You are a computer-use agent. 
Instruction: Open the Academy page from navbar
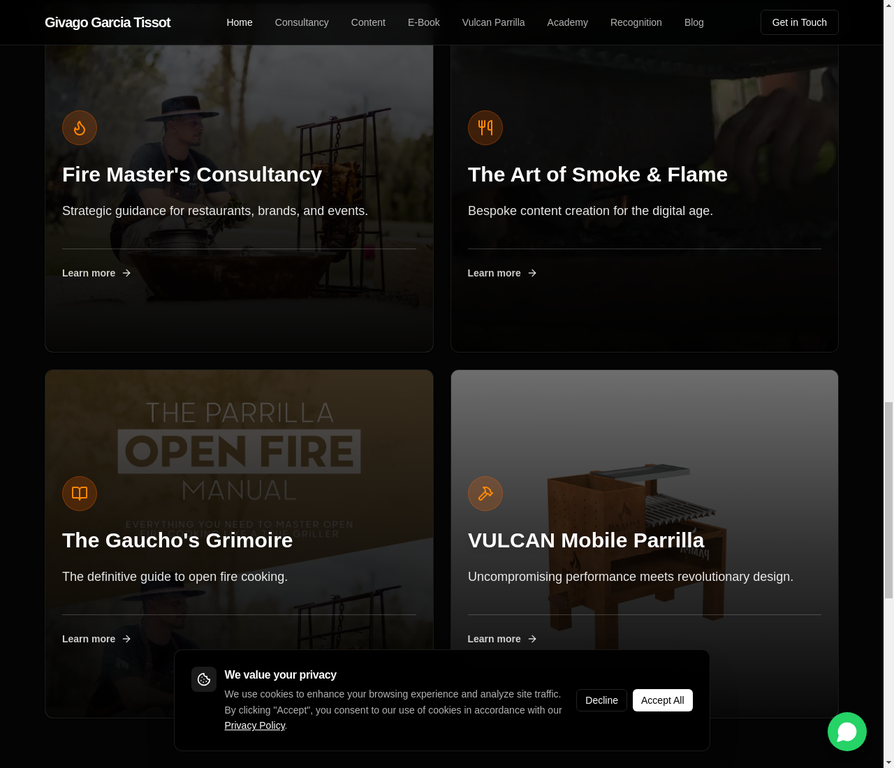point(567,22)
